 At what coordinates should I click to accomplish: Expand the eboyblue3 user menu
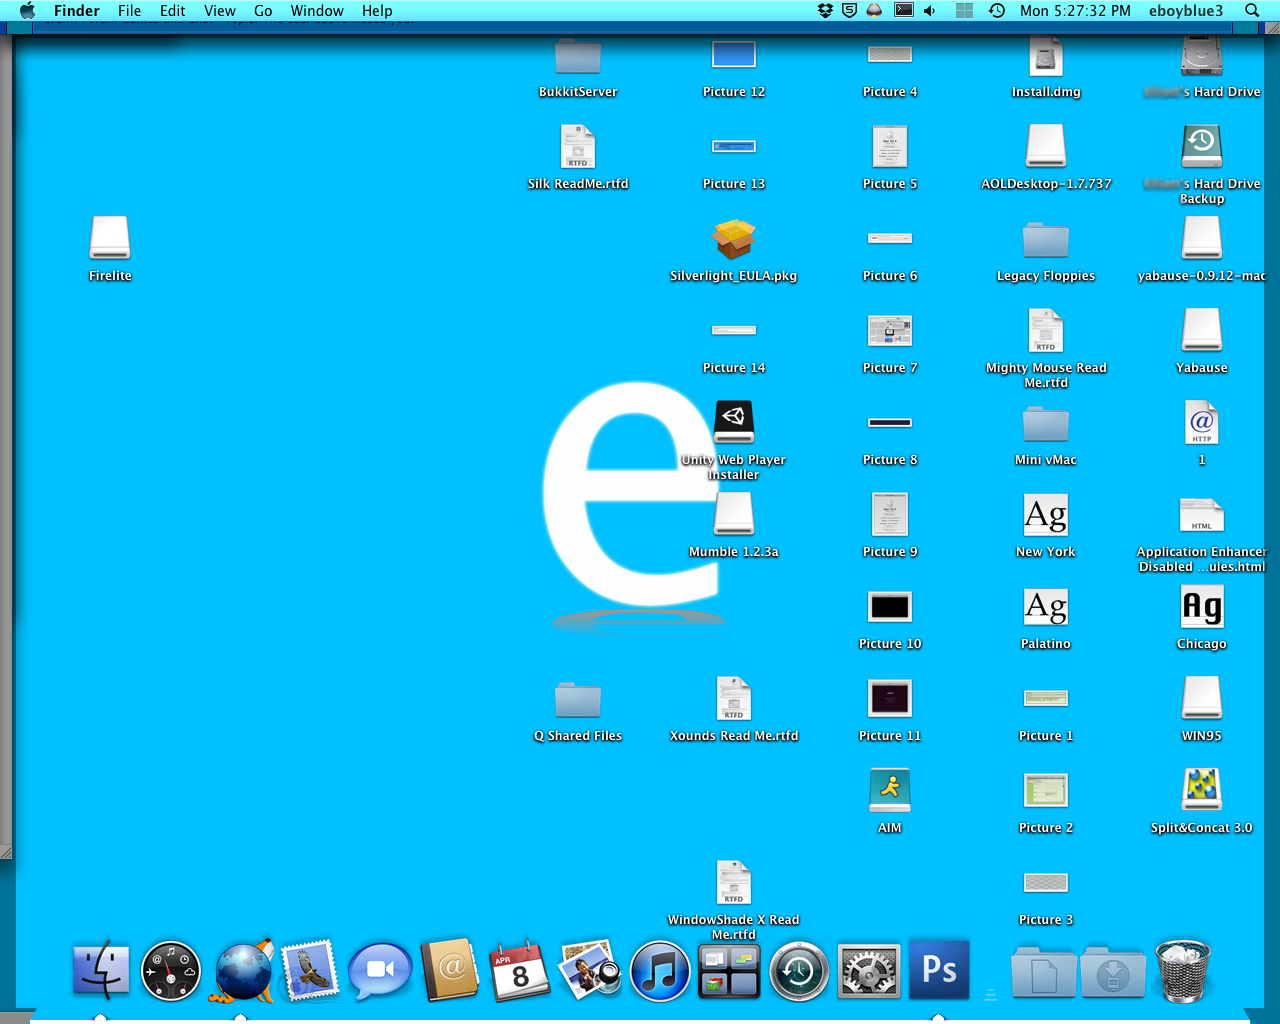(1185, 11)
